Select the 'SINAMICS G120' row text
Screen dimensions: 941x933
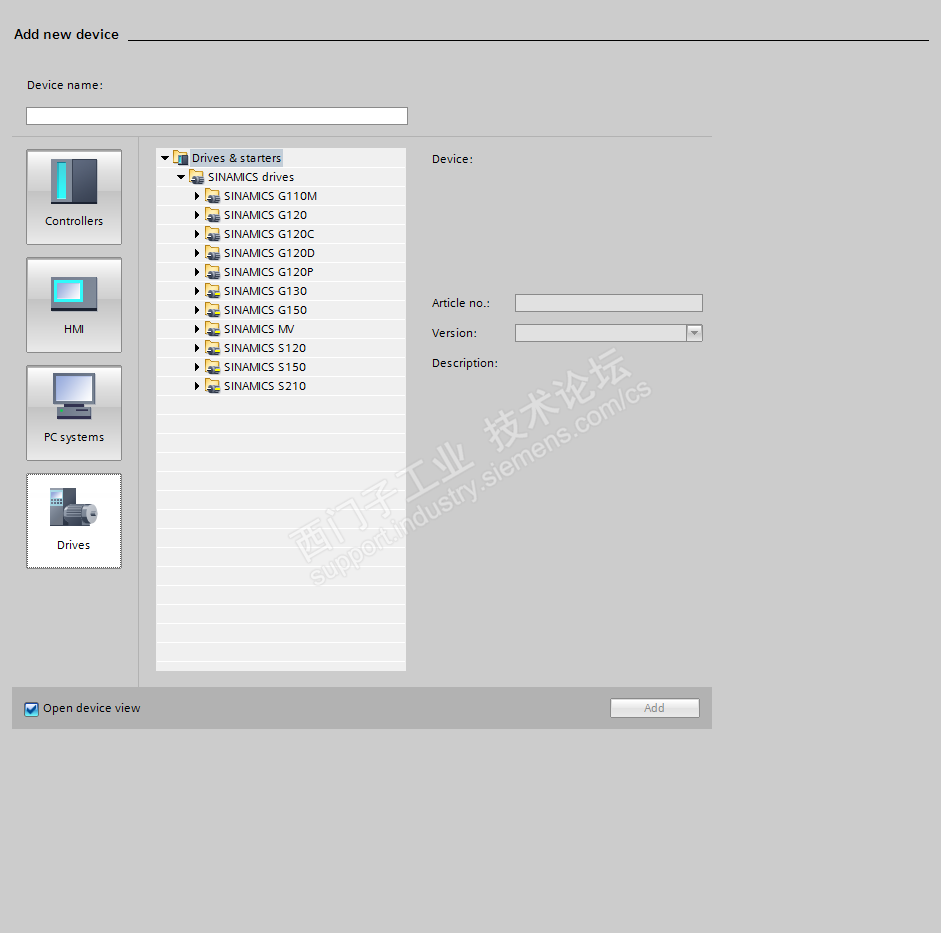pos(265,215)
